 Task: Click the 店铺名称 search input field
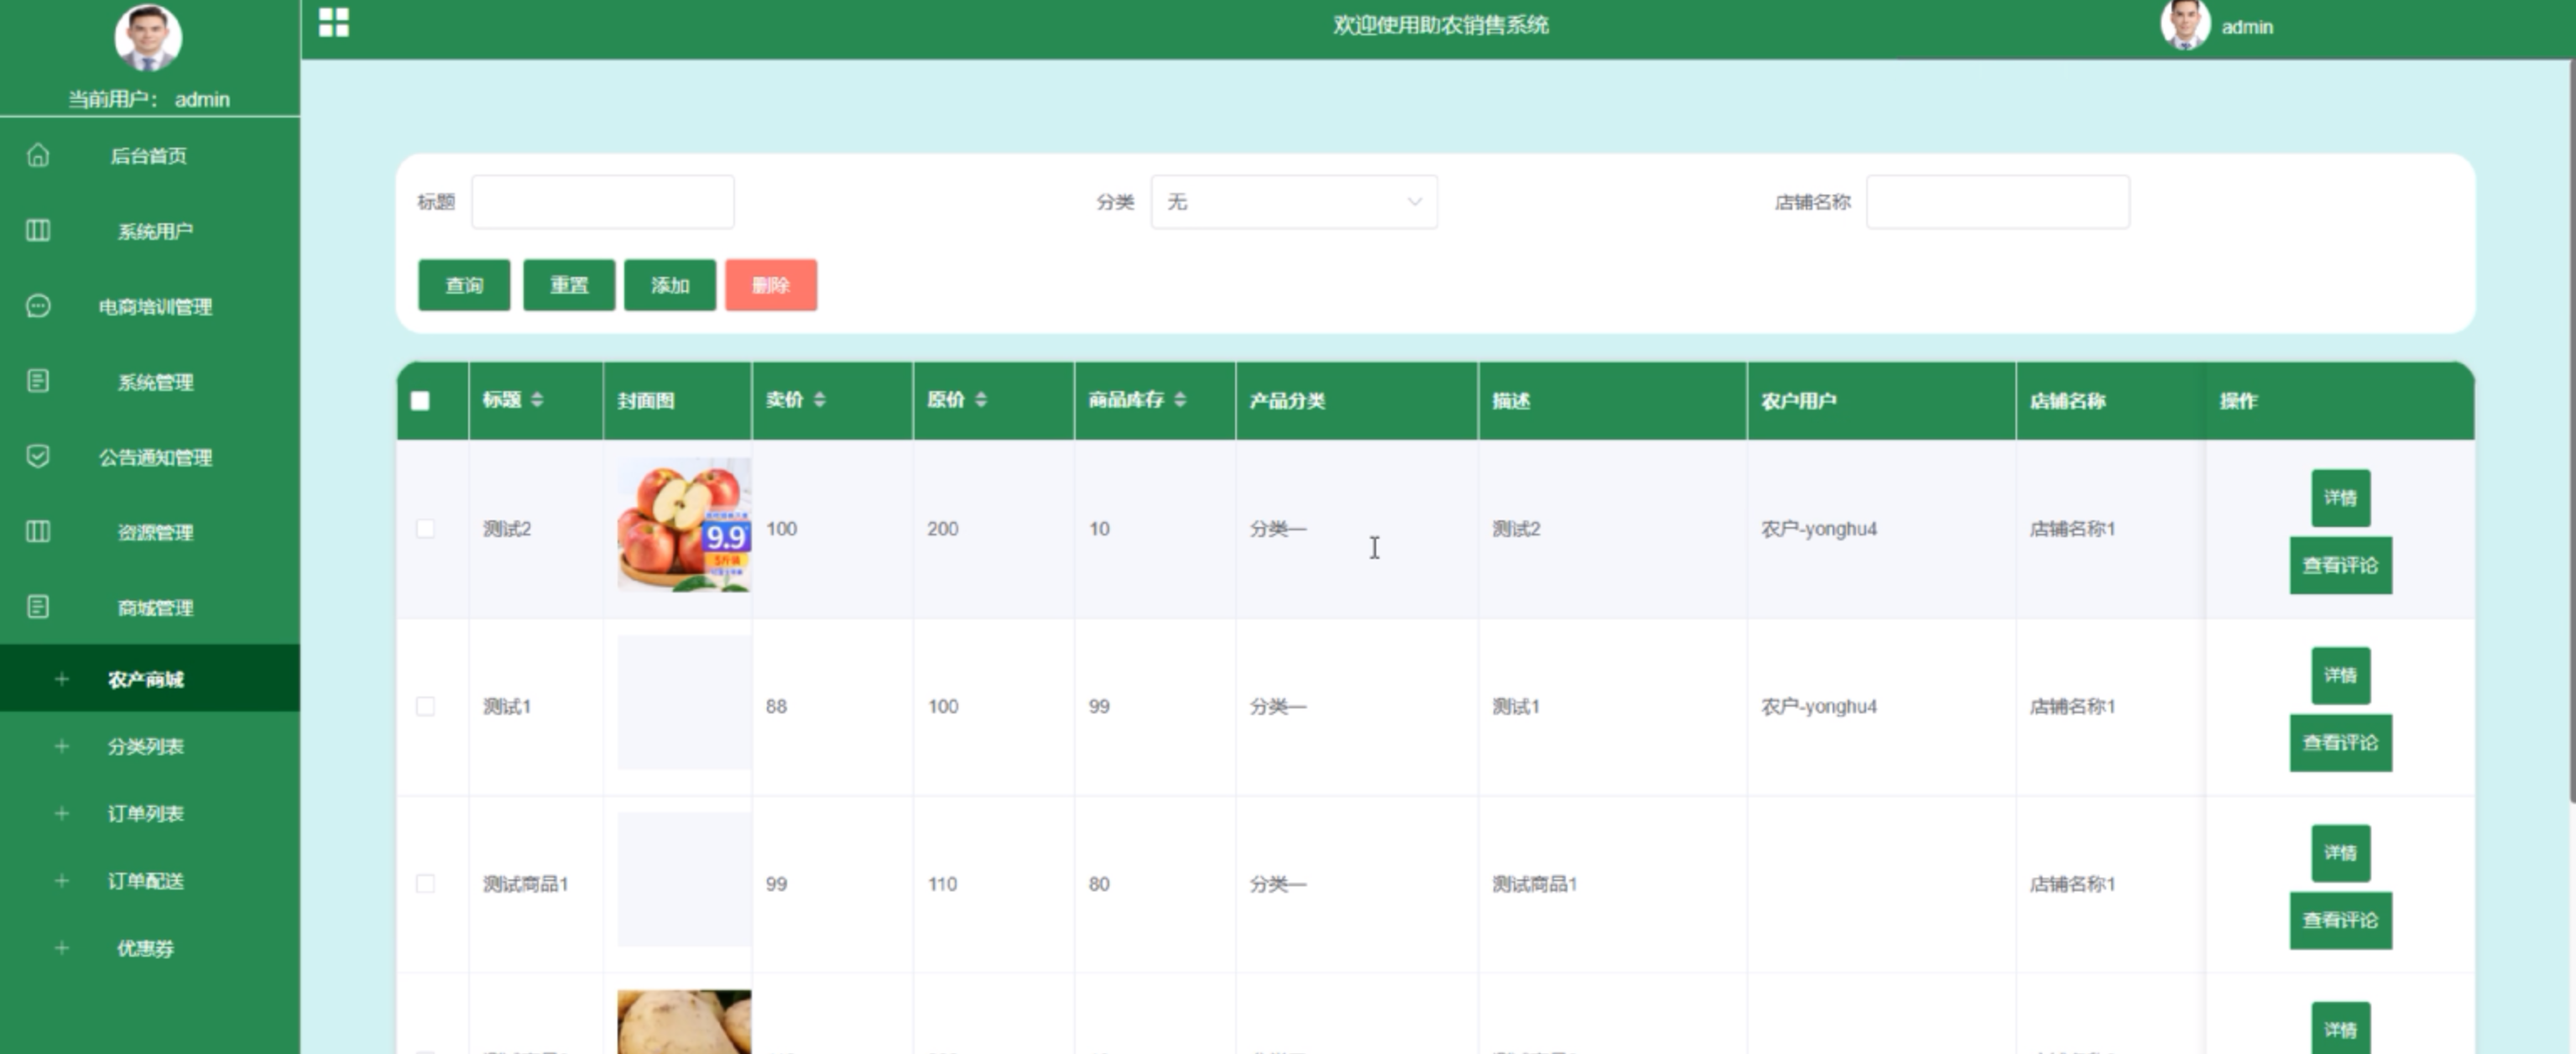1997,202
